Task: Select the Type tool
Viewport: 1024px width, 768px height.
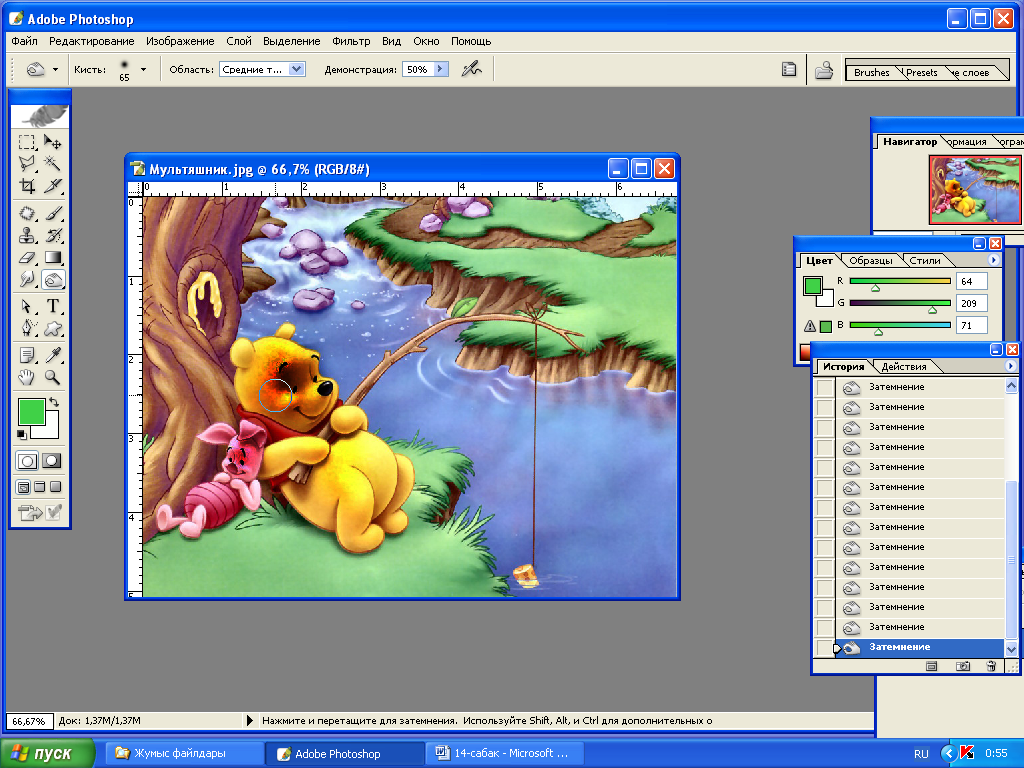Action: [x=52, y=306]
